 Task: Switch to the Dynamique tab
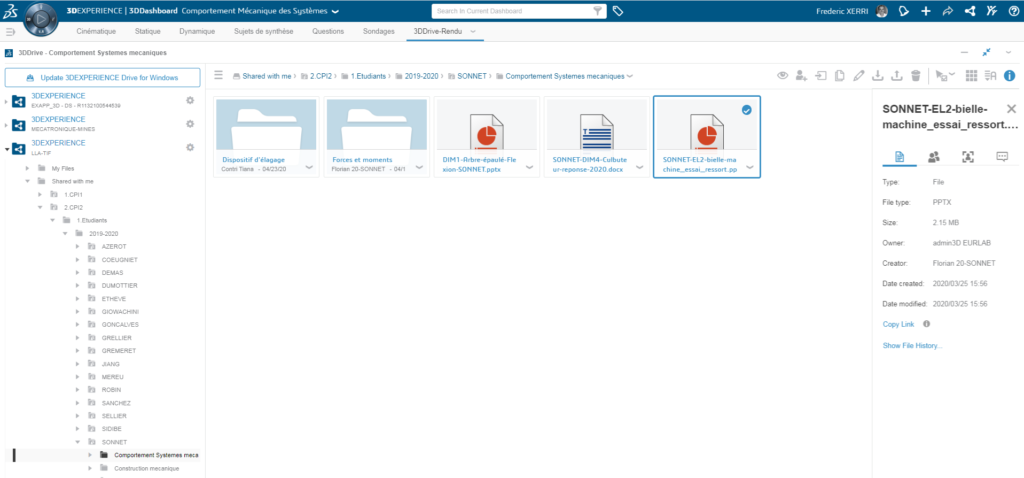(197, 31)
